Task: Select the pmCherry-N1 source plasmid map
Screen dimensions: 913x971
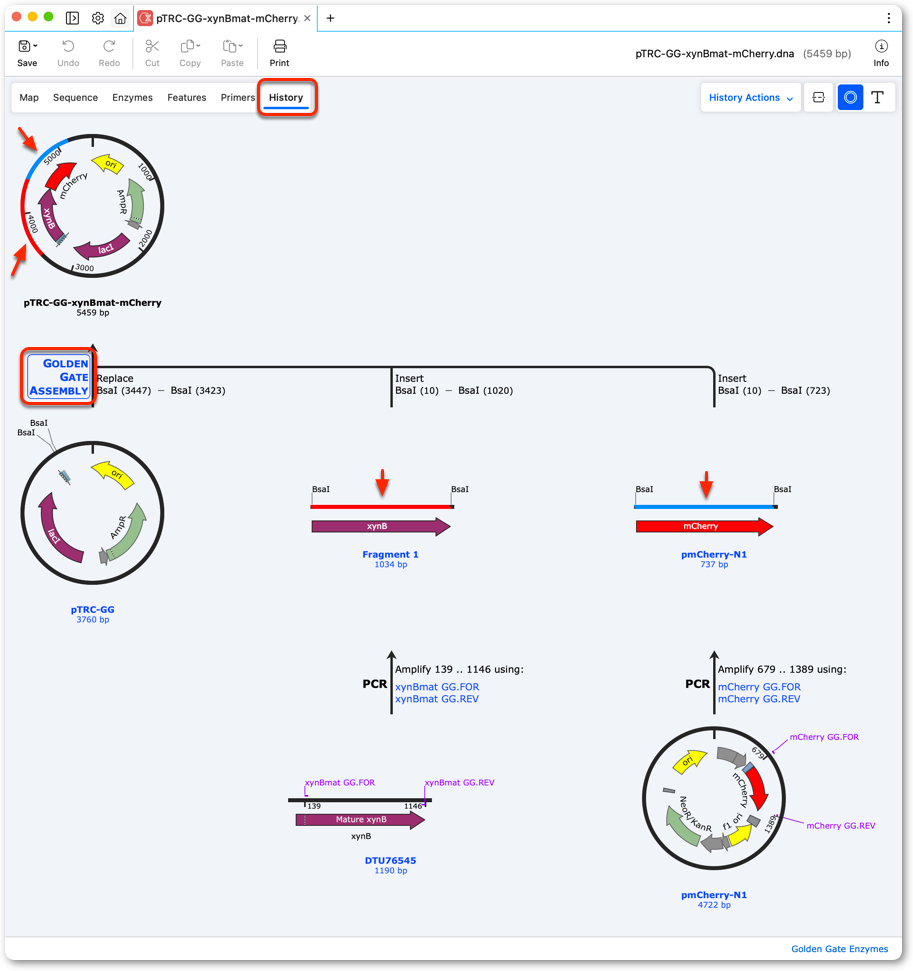Action: pos(714,798)
